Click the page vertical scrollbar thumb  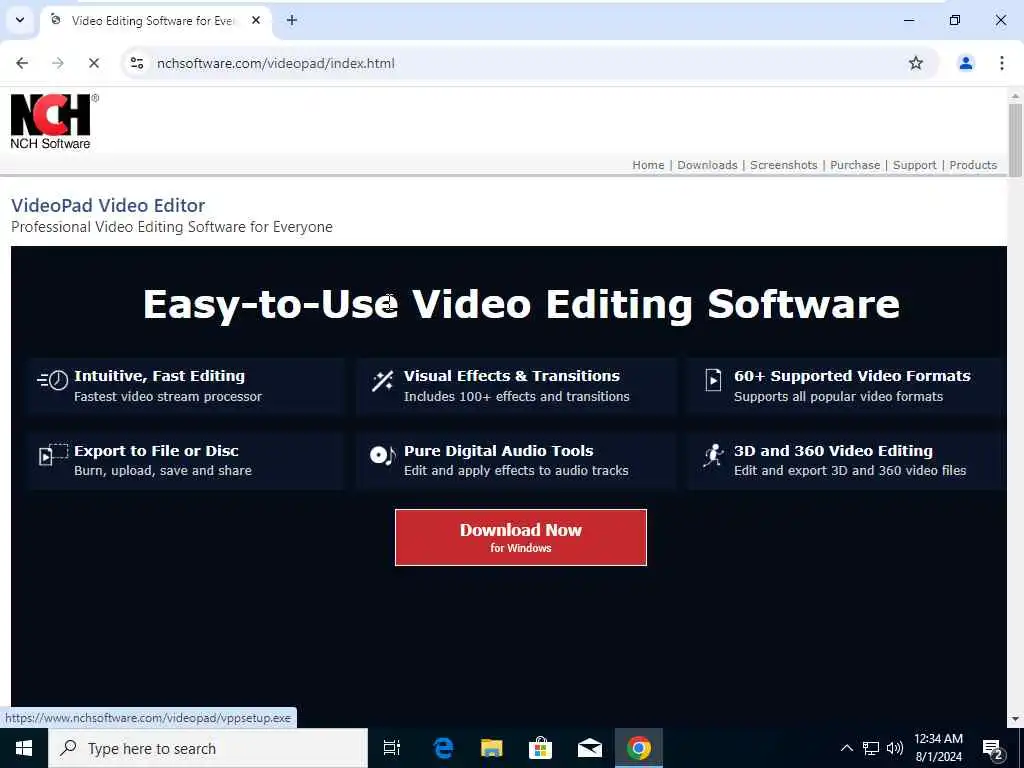(x=1015, y=140)
